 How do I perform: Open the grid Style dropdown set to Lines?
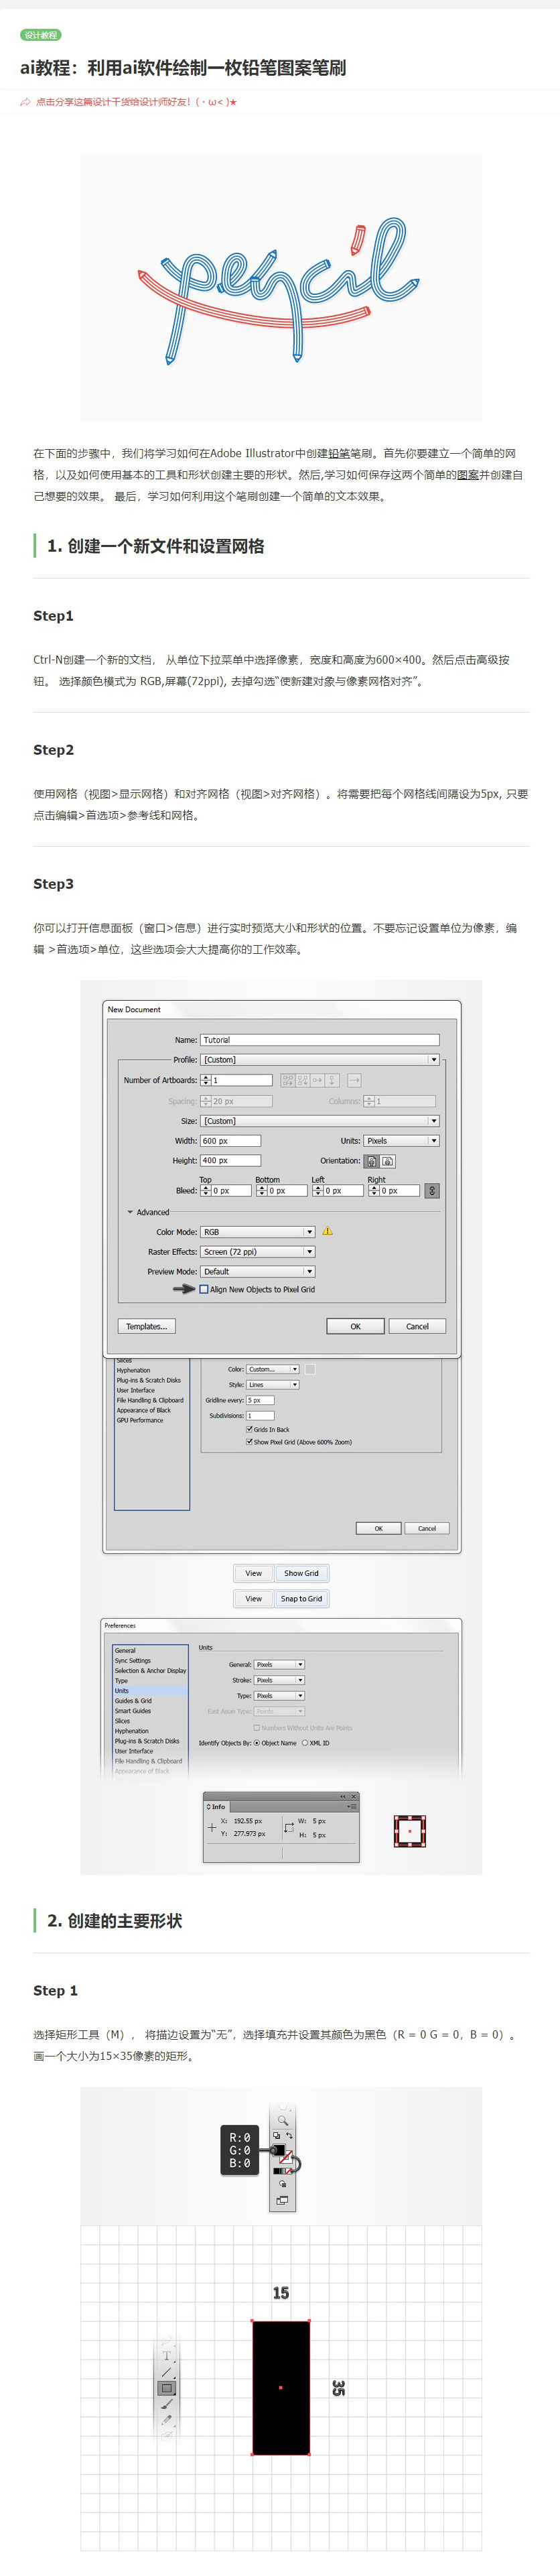tap(273, 1385)
